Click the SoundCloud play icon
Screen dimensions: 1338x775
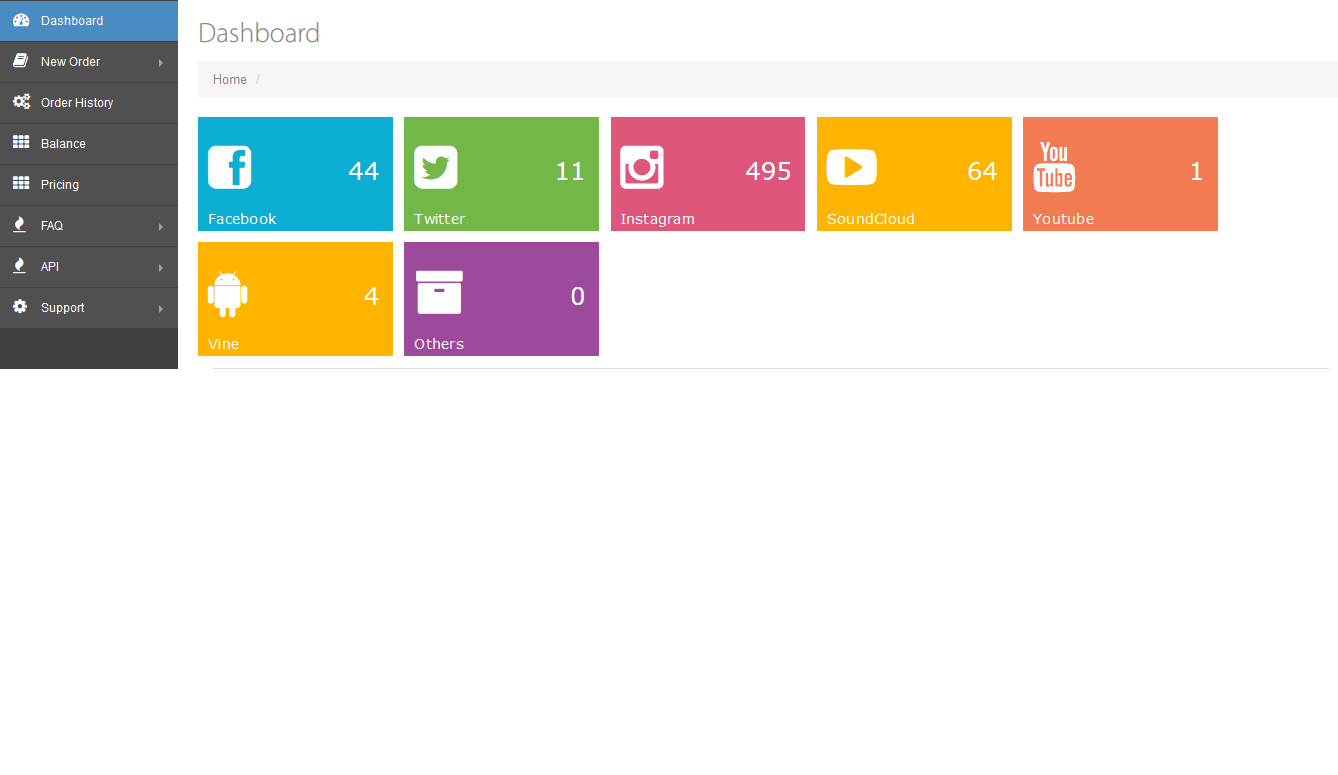pyautogui.click(x=852, y=167)
